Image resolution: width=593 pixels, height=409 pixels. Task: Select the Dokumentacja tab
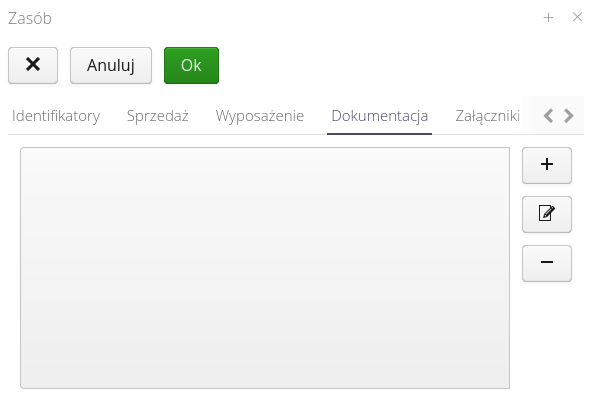[x=379, y=116]
